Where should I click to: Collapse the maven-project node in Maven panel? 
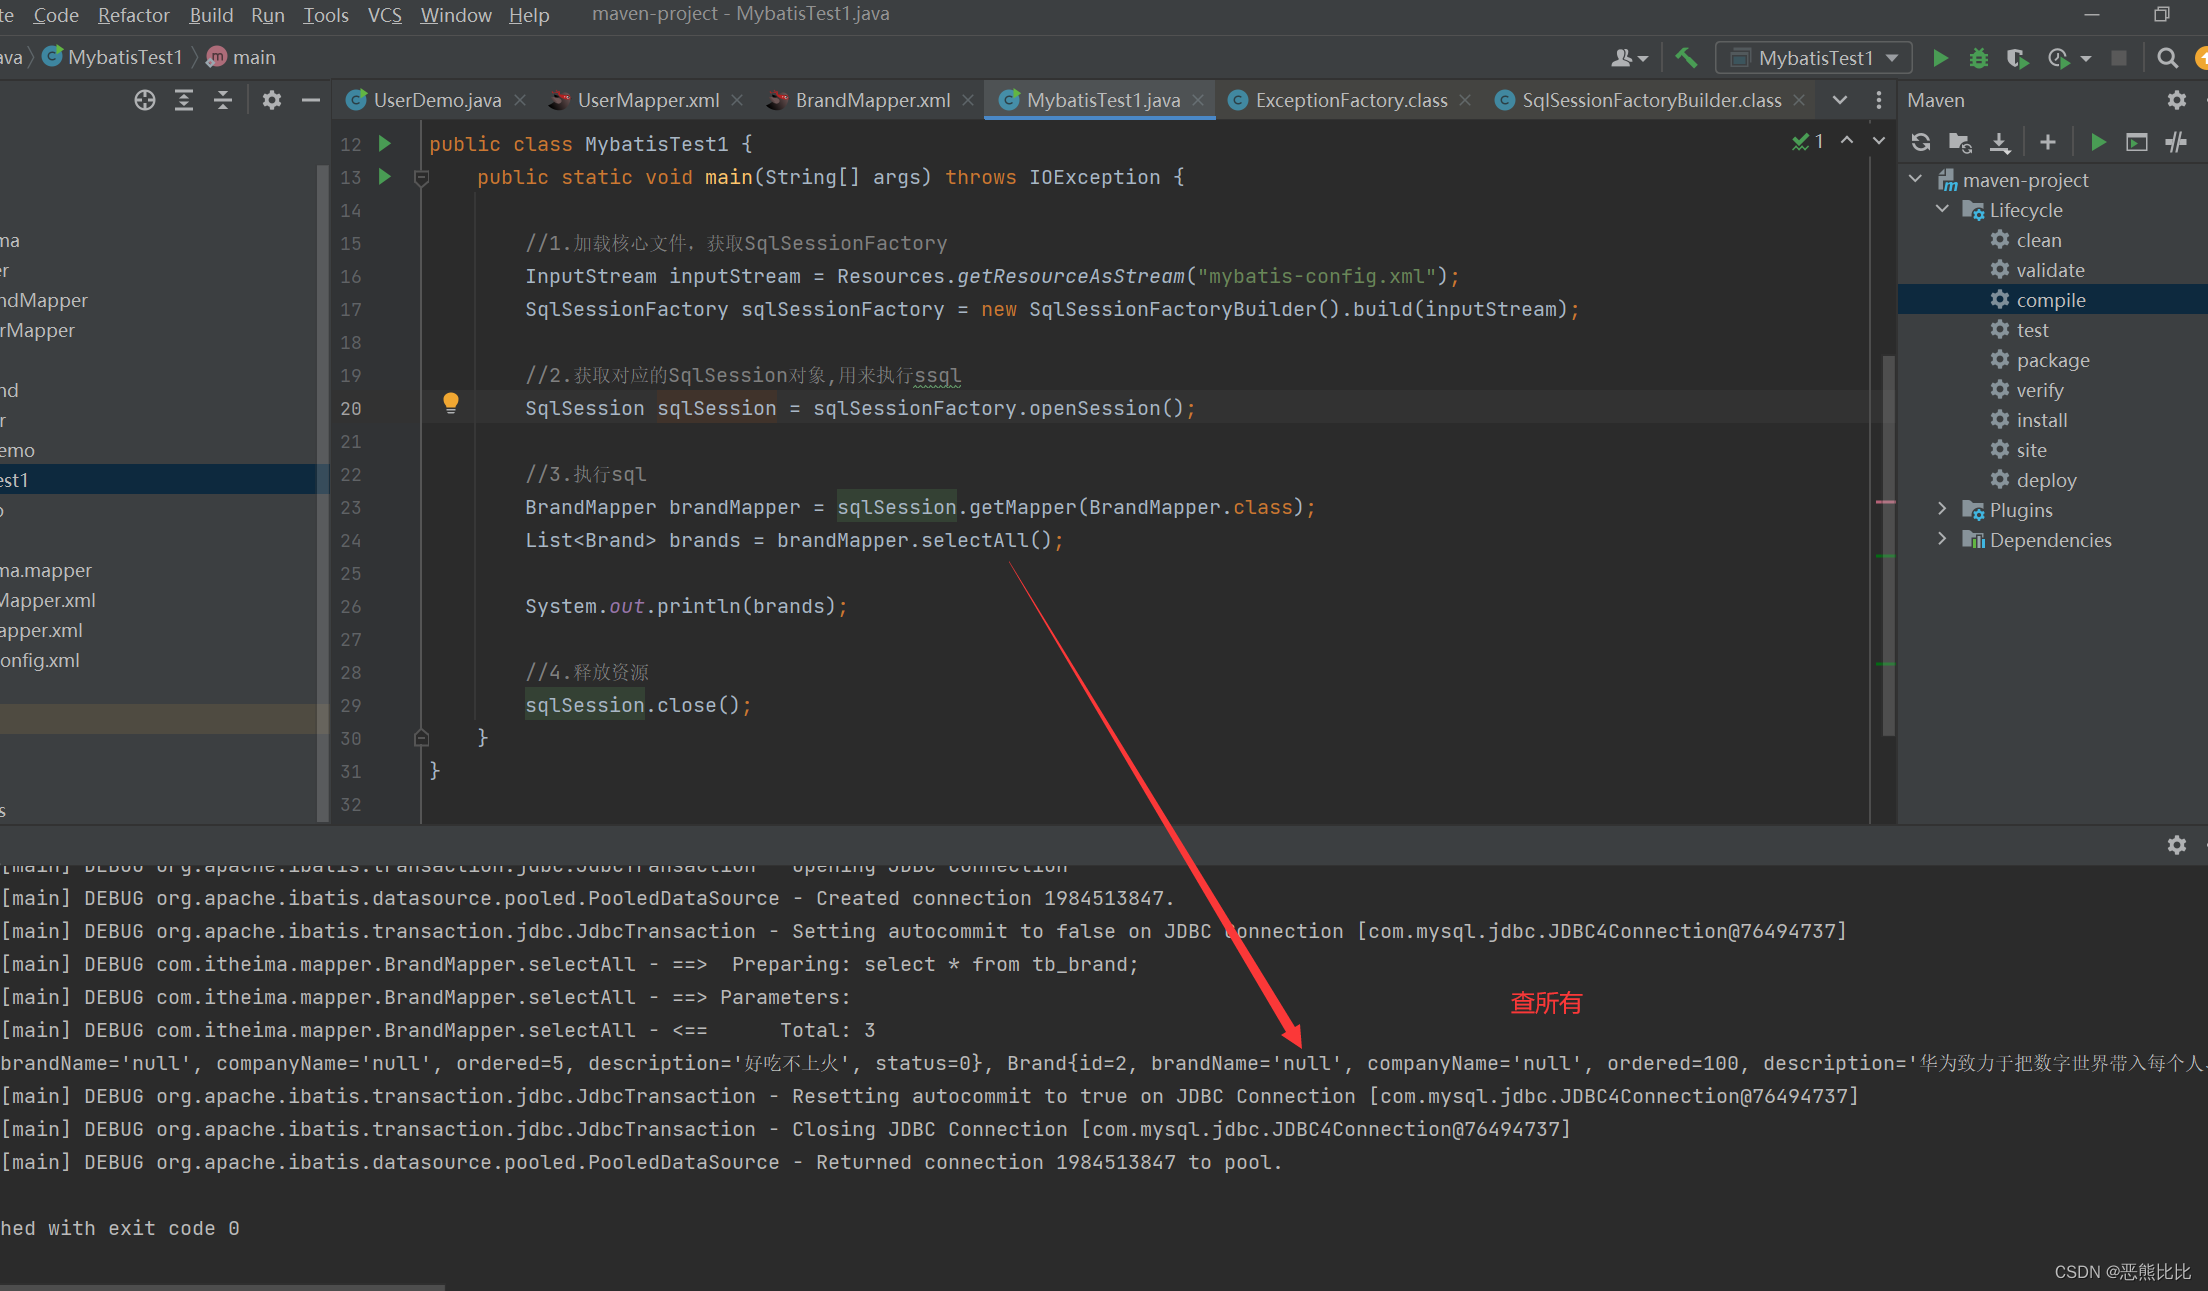coord(1916,179)
